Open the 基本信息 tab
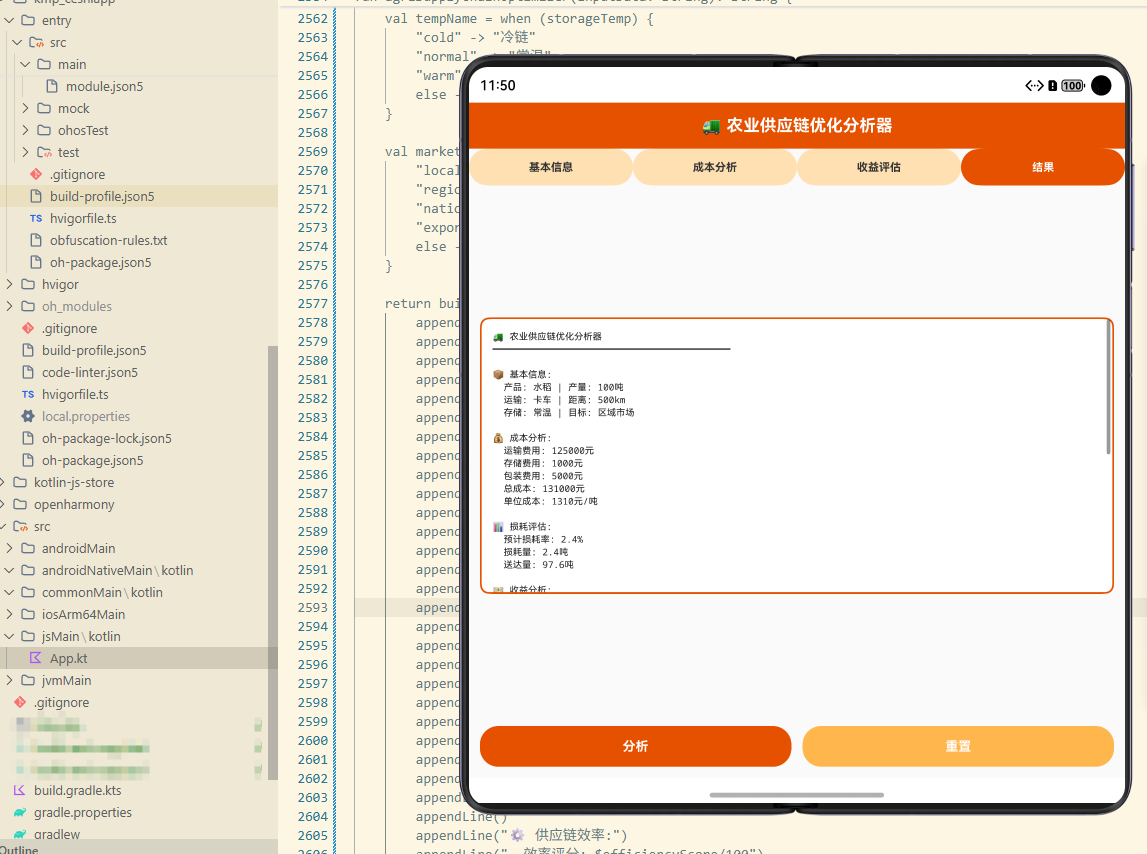This screenshot has height=854, width=1147. pyautogui.click(x=551, y=168)
